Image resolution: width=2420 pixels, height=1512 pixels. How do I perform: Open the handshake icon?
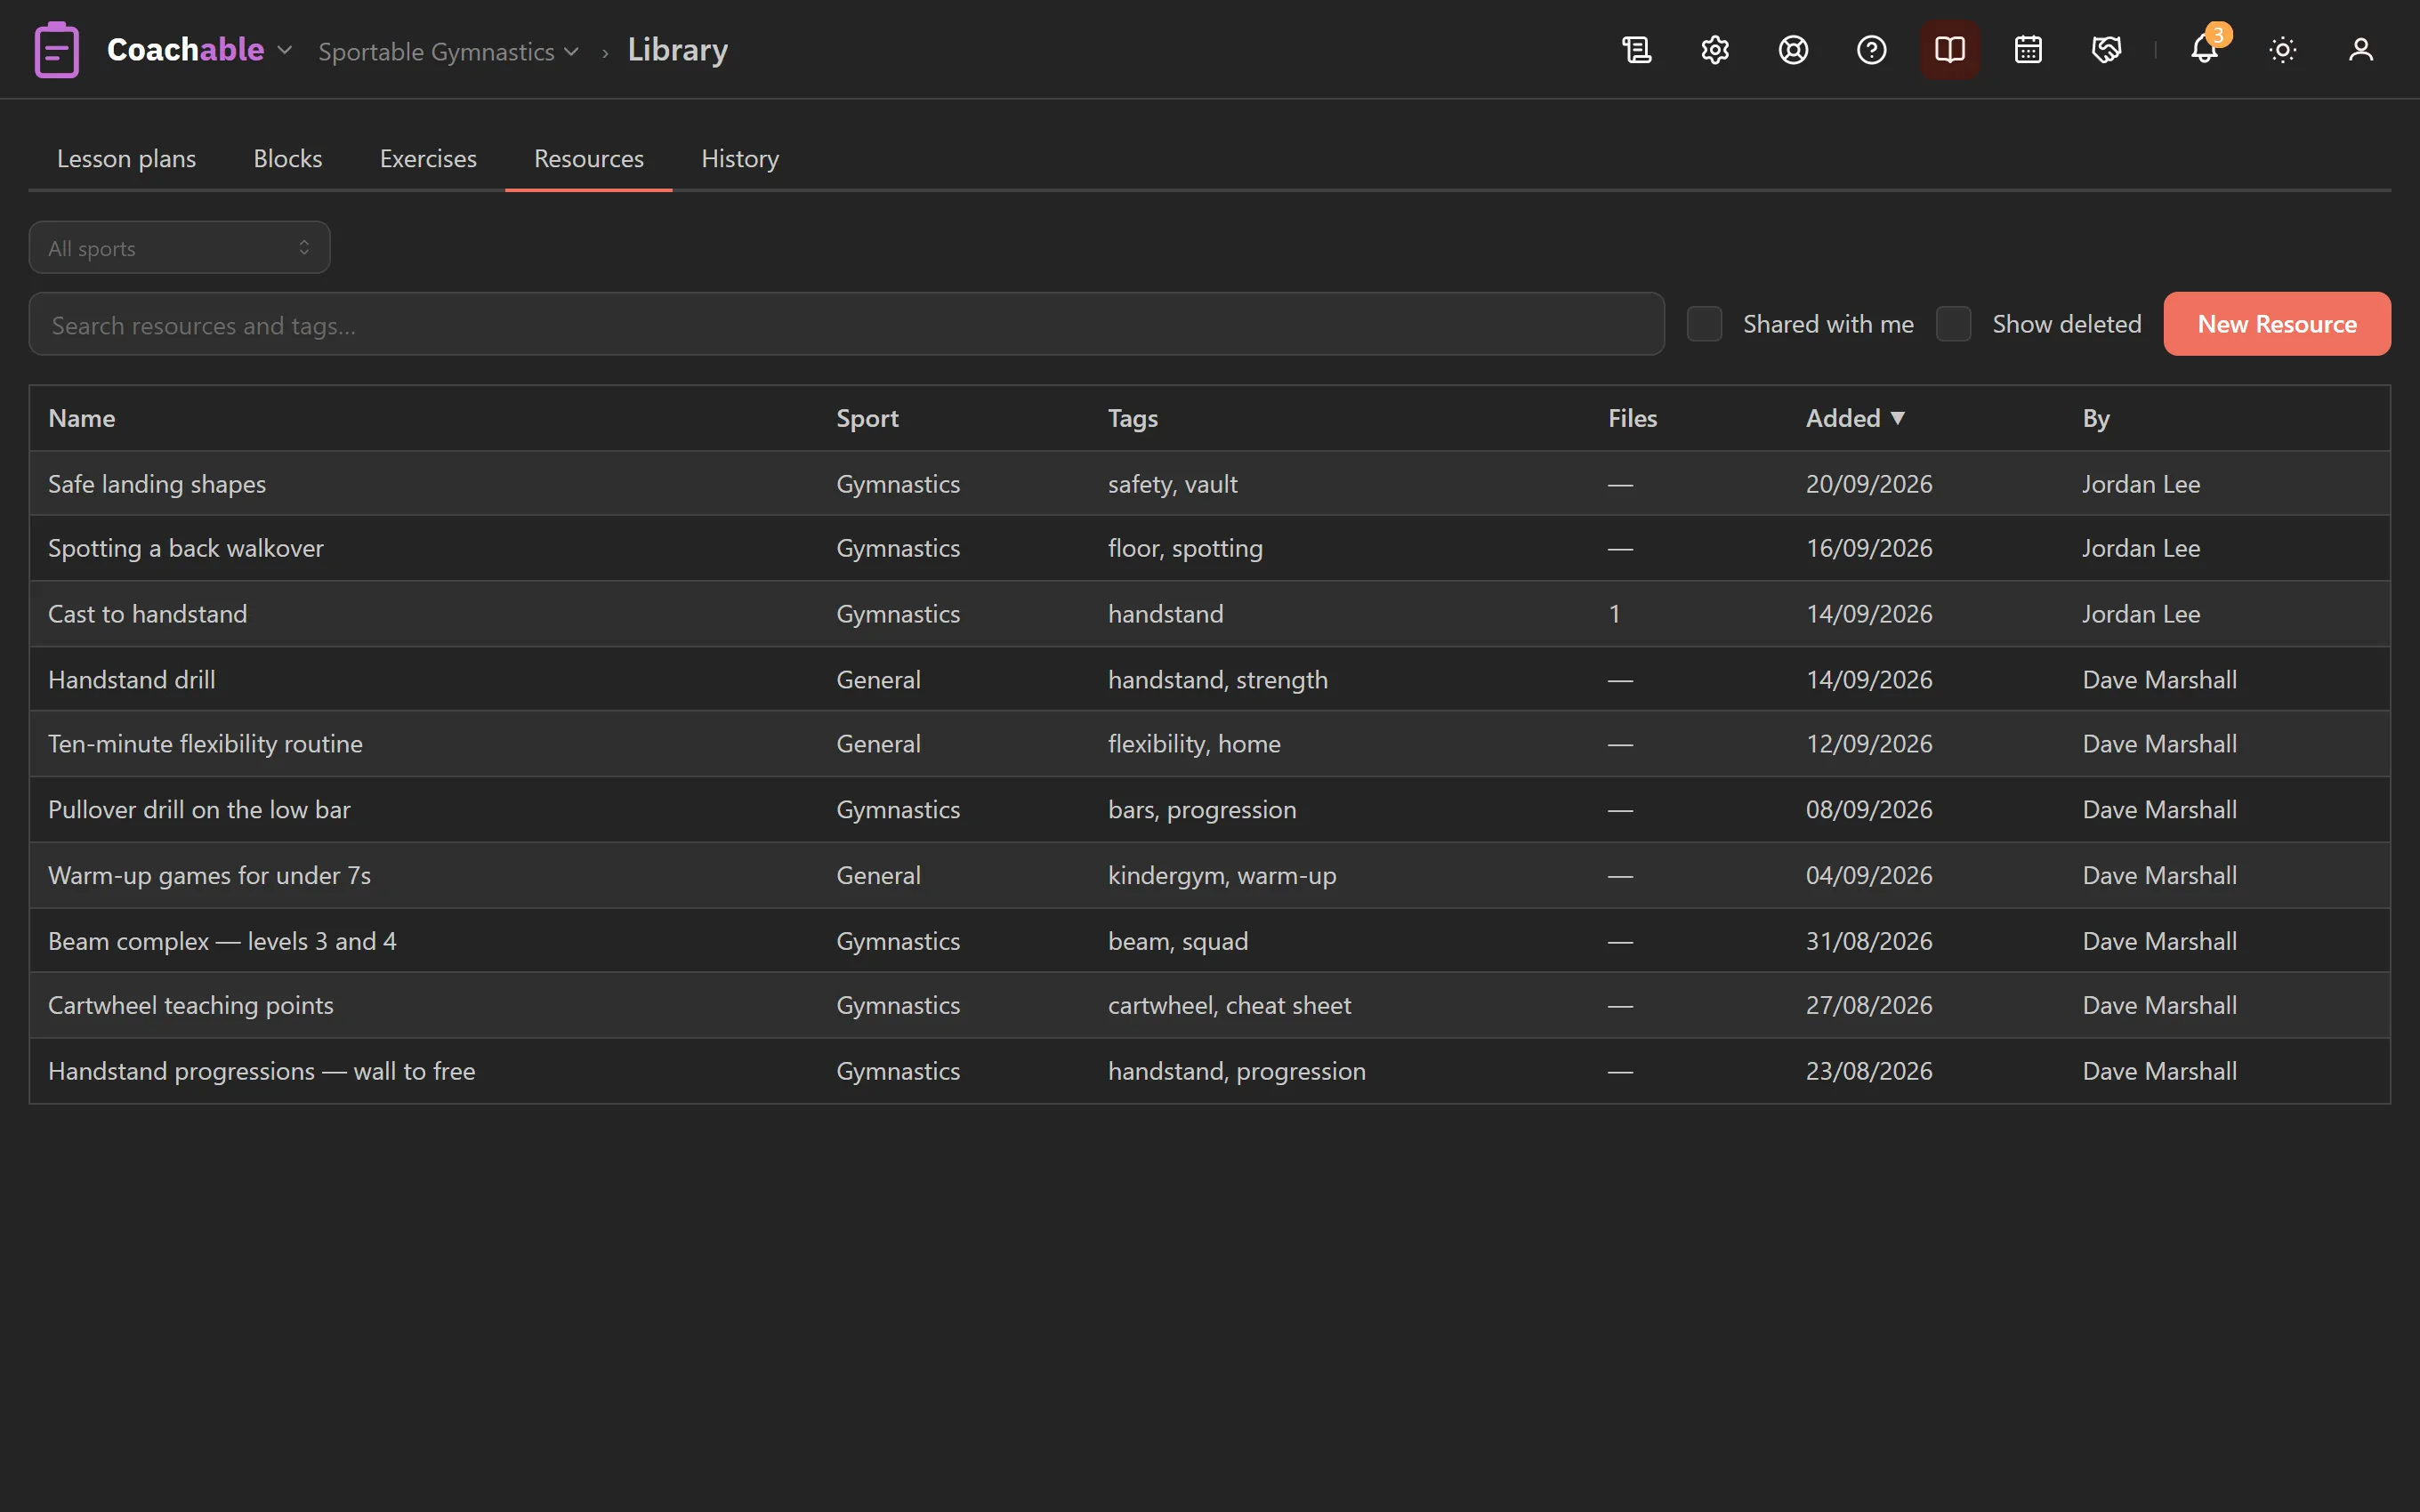(2106, 49)
